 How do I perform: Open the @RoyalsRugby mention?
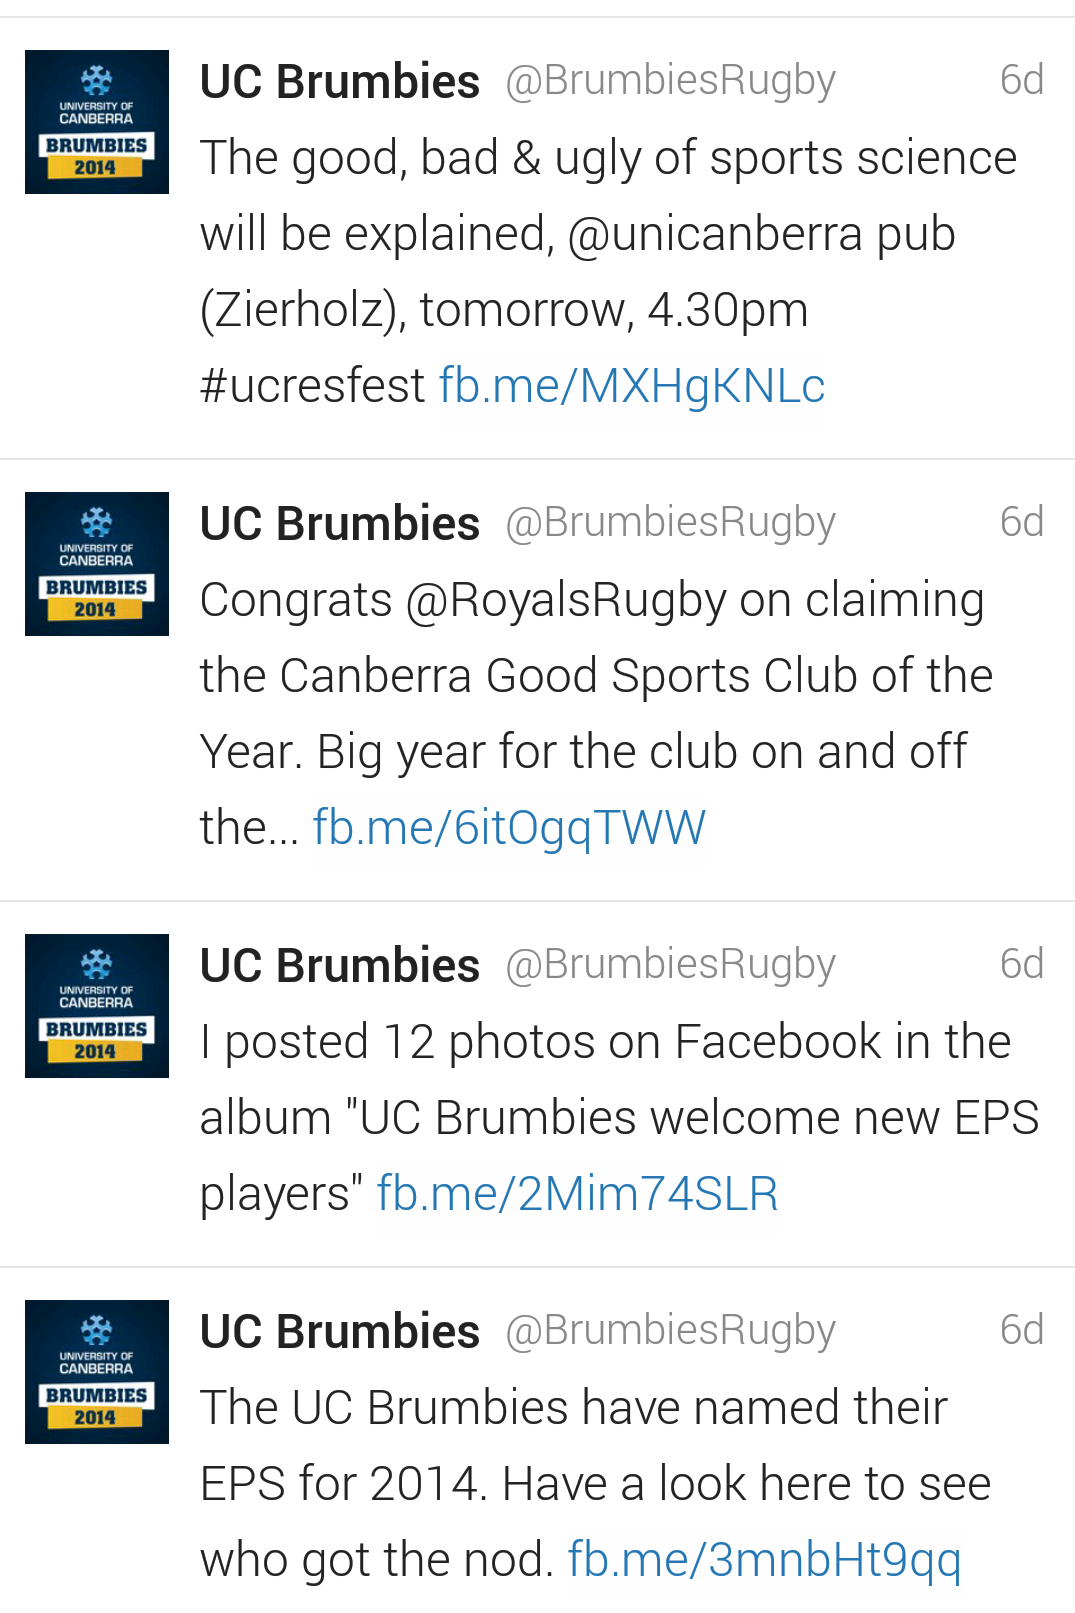tap(566, 602)
